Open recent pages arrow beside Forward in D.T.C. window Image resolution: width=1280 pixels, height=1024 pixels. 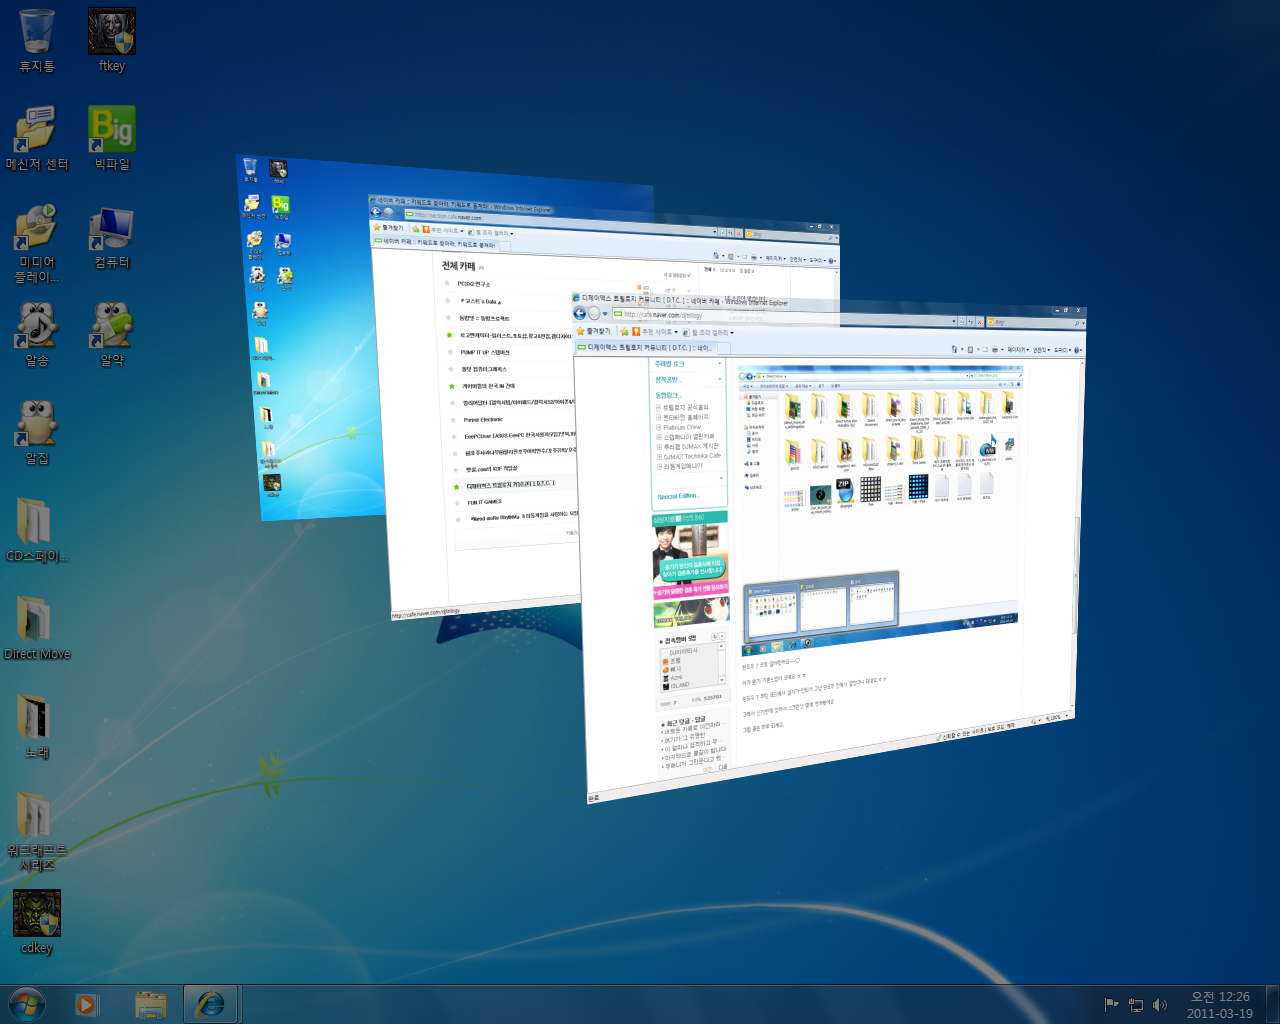tap(605, 314)
